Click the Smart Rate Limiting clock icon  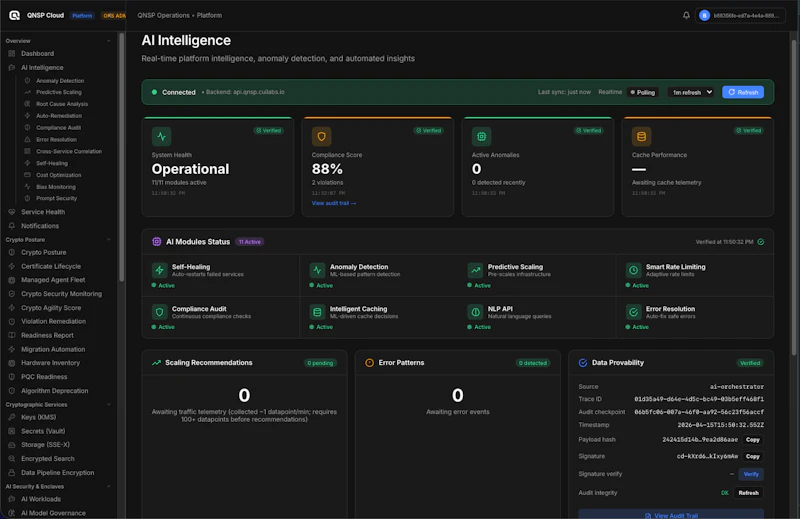point(633,270)
